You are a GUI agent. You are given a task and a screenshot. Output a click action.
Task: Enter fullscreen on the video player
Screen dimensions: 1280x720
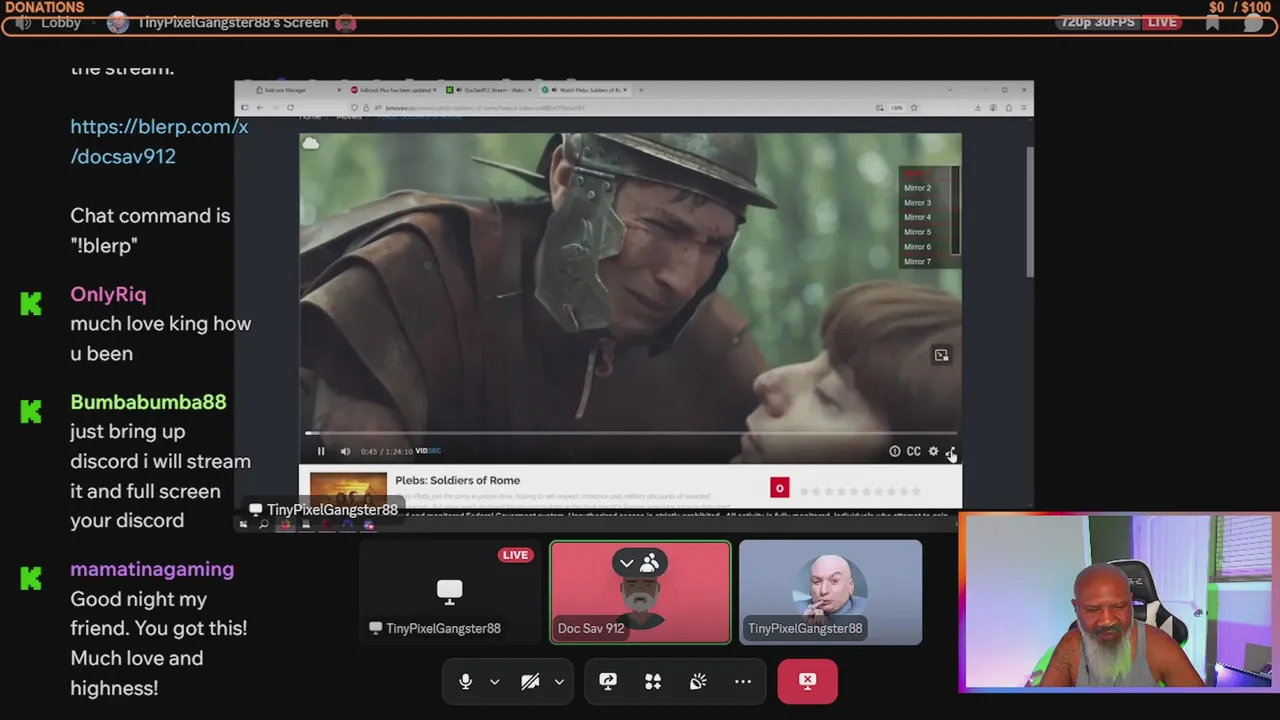tap(951, 451)
